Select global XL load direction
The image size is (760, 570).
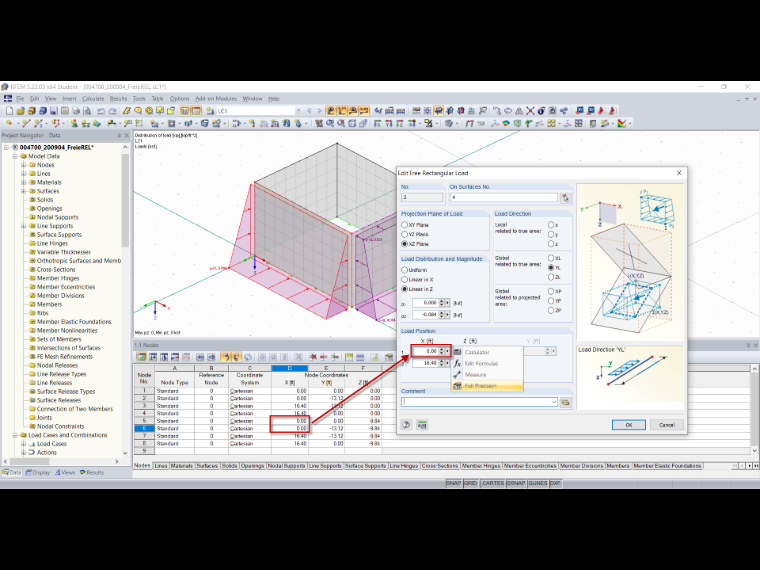coord(551,258)
